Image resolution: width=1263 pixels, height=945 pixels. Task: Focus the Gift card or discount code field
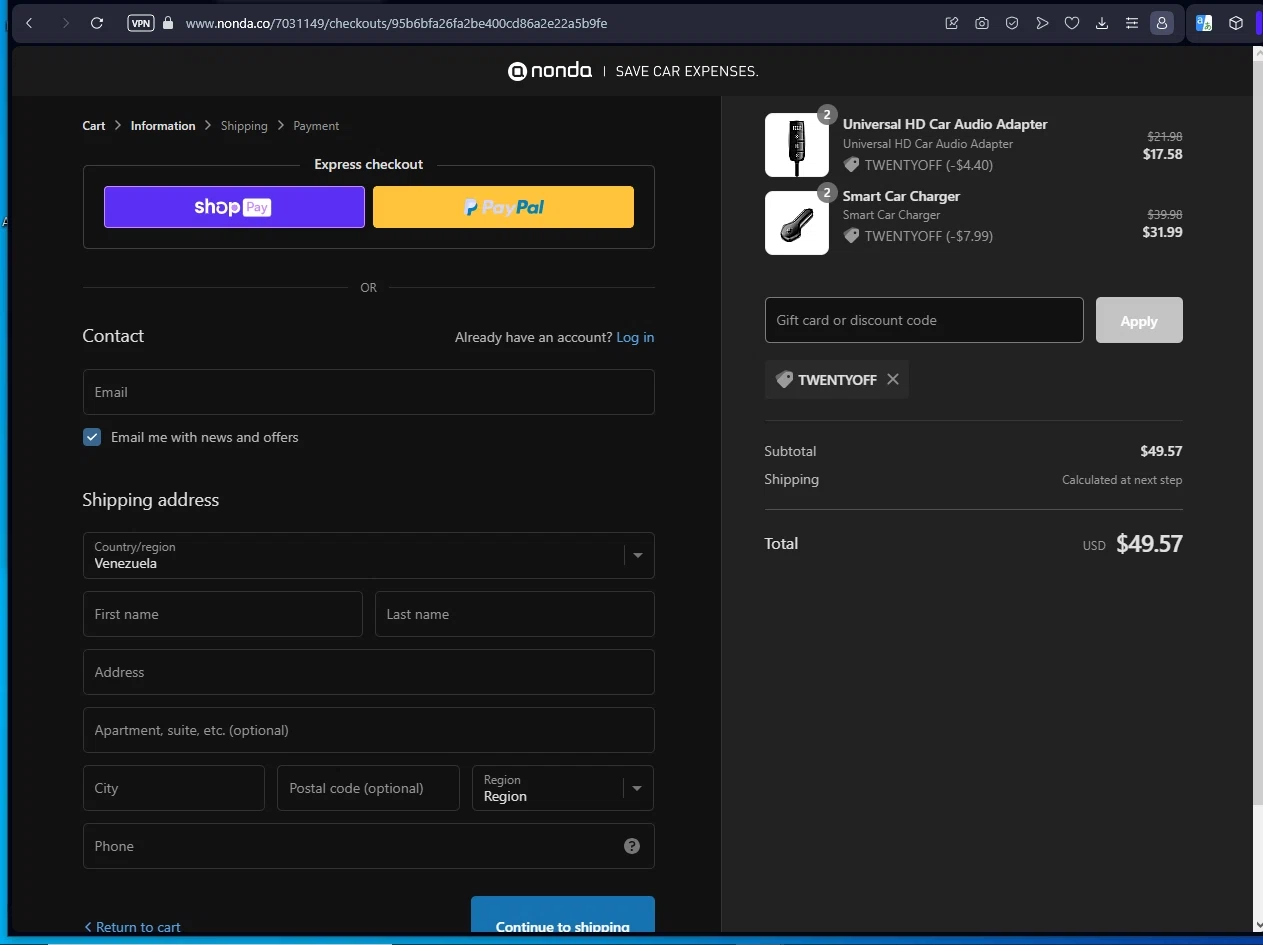pyautogui.click(x=924, y=320)
